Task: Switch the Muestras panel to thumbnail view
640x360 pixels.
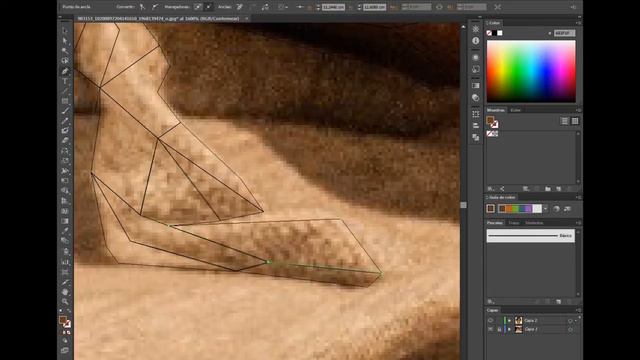Action: [575, 121]
